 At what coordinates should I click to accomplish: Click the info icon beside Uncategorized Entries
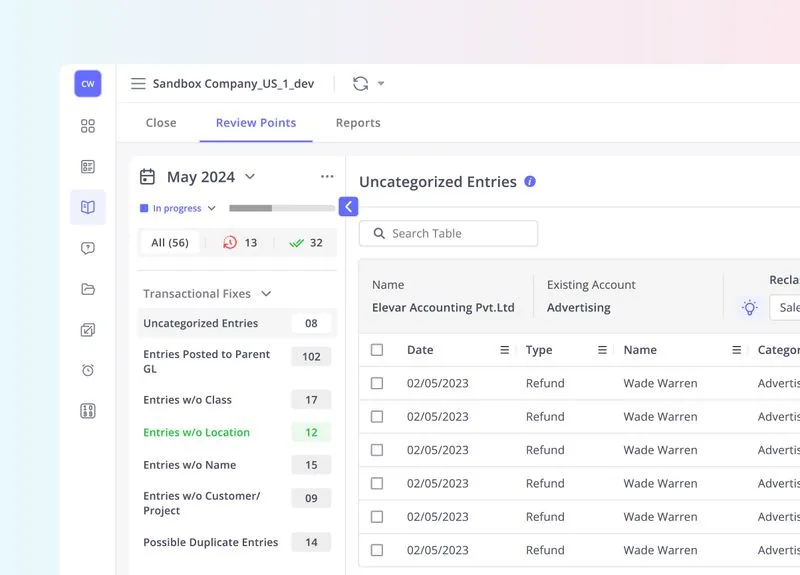point(530,182)
